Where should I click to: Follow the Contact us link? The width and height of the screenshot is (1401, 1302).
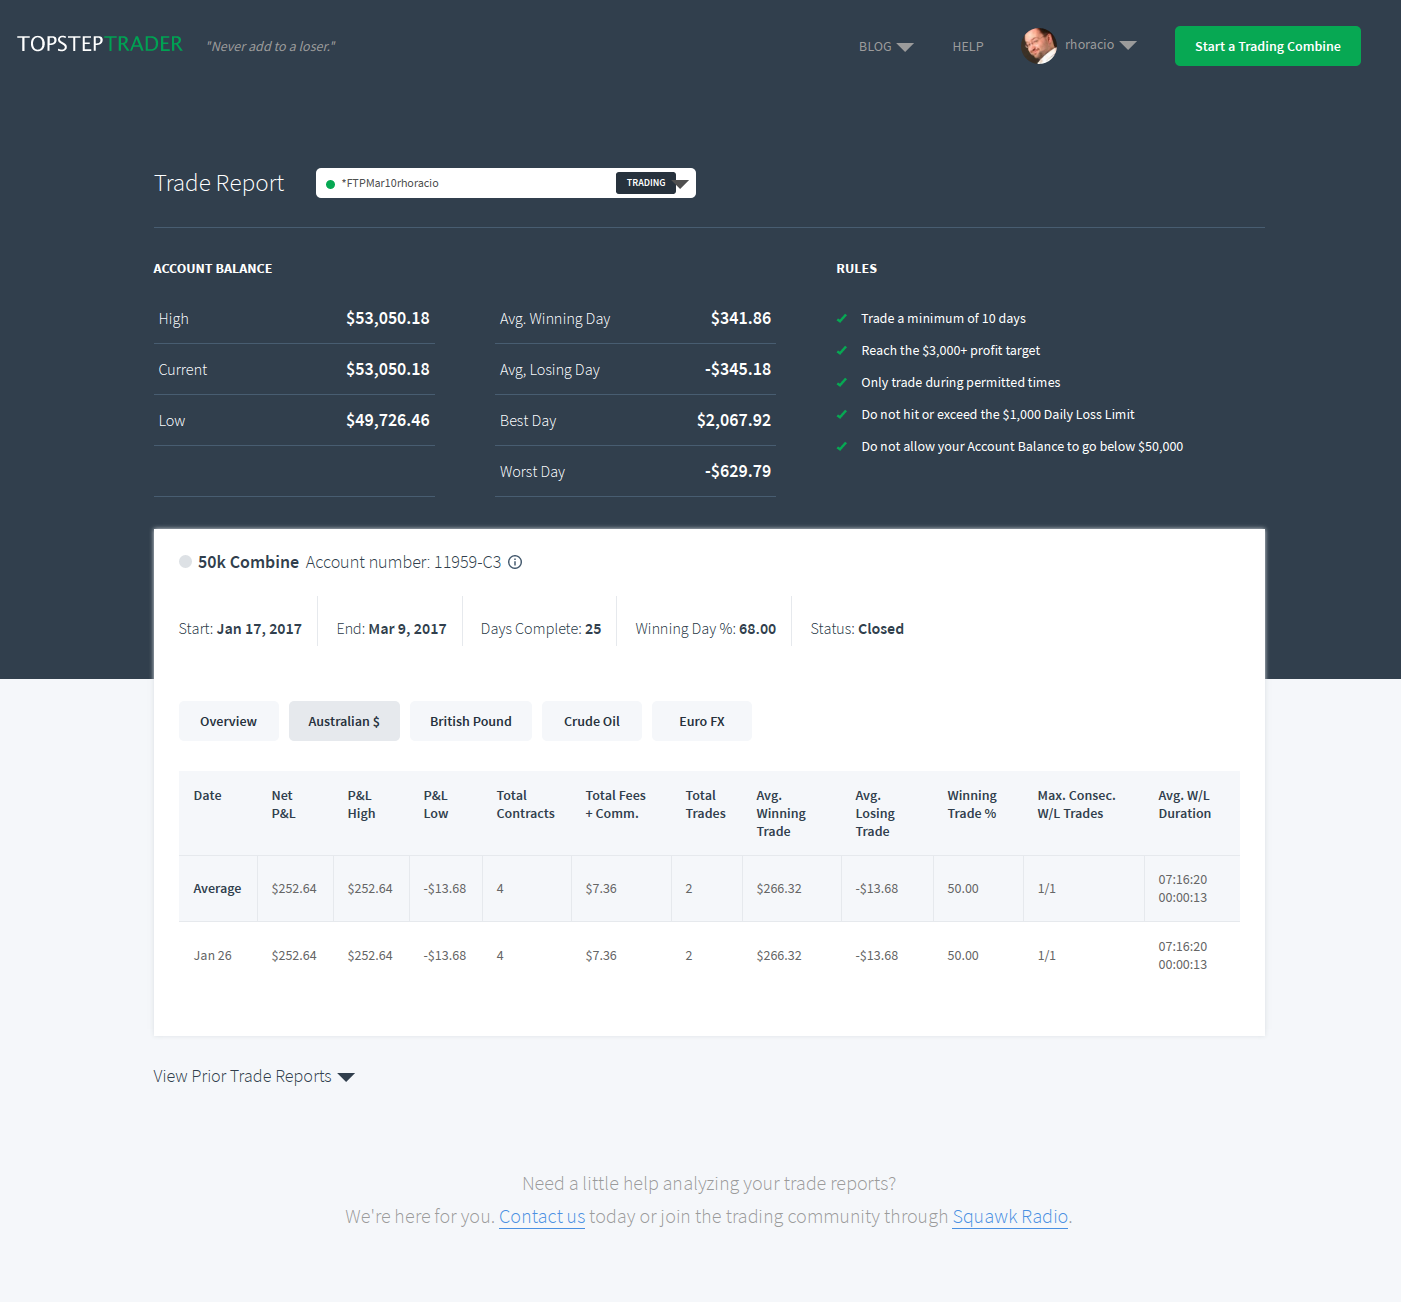coord(542,1216)
